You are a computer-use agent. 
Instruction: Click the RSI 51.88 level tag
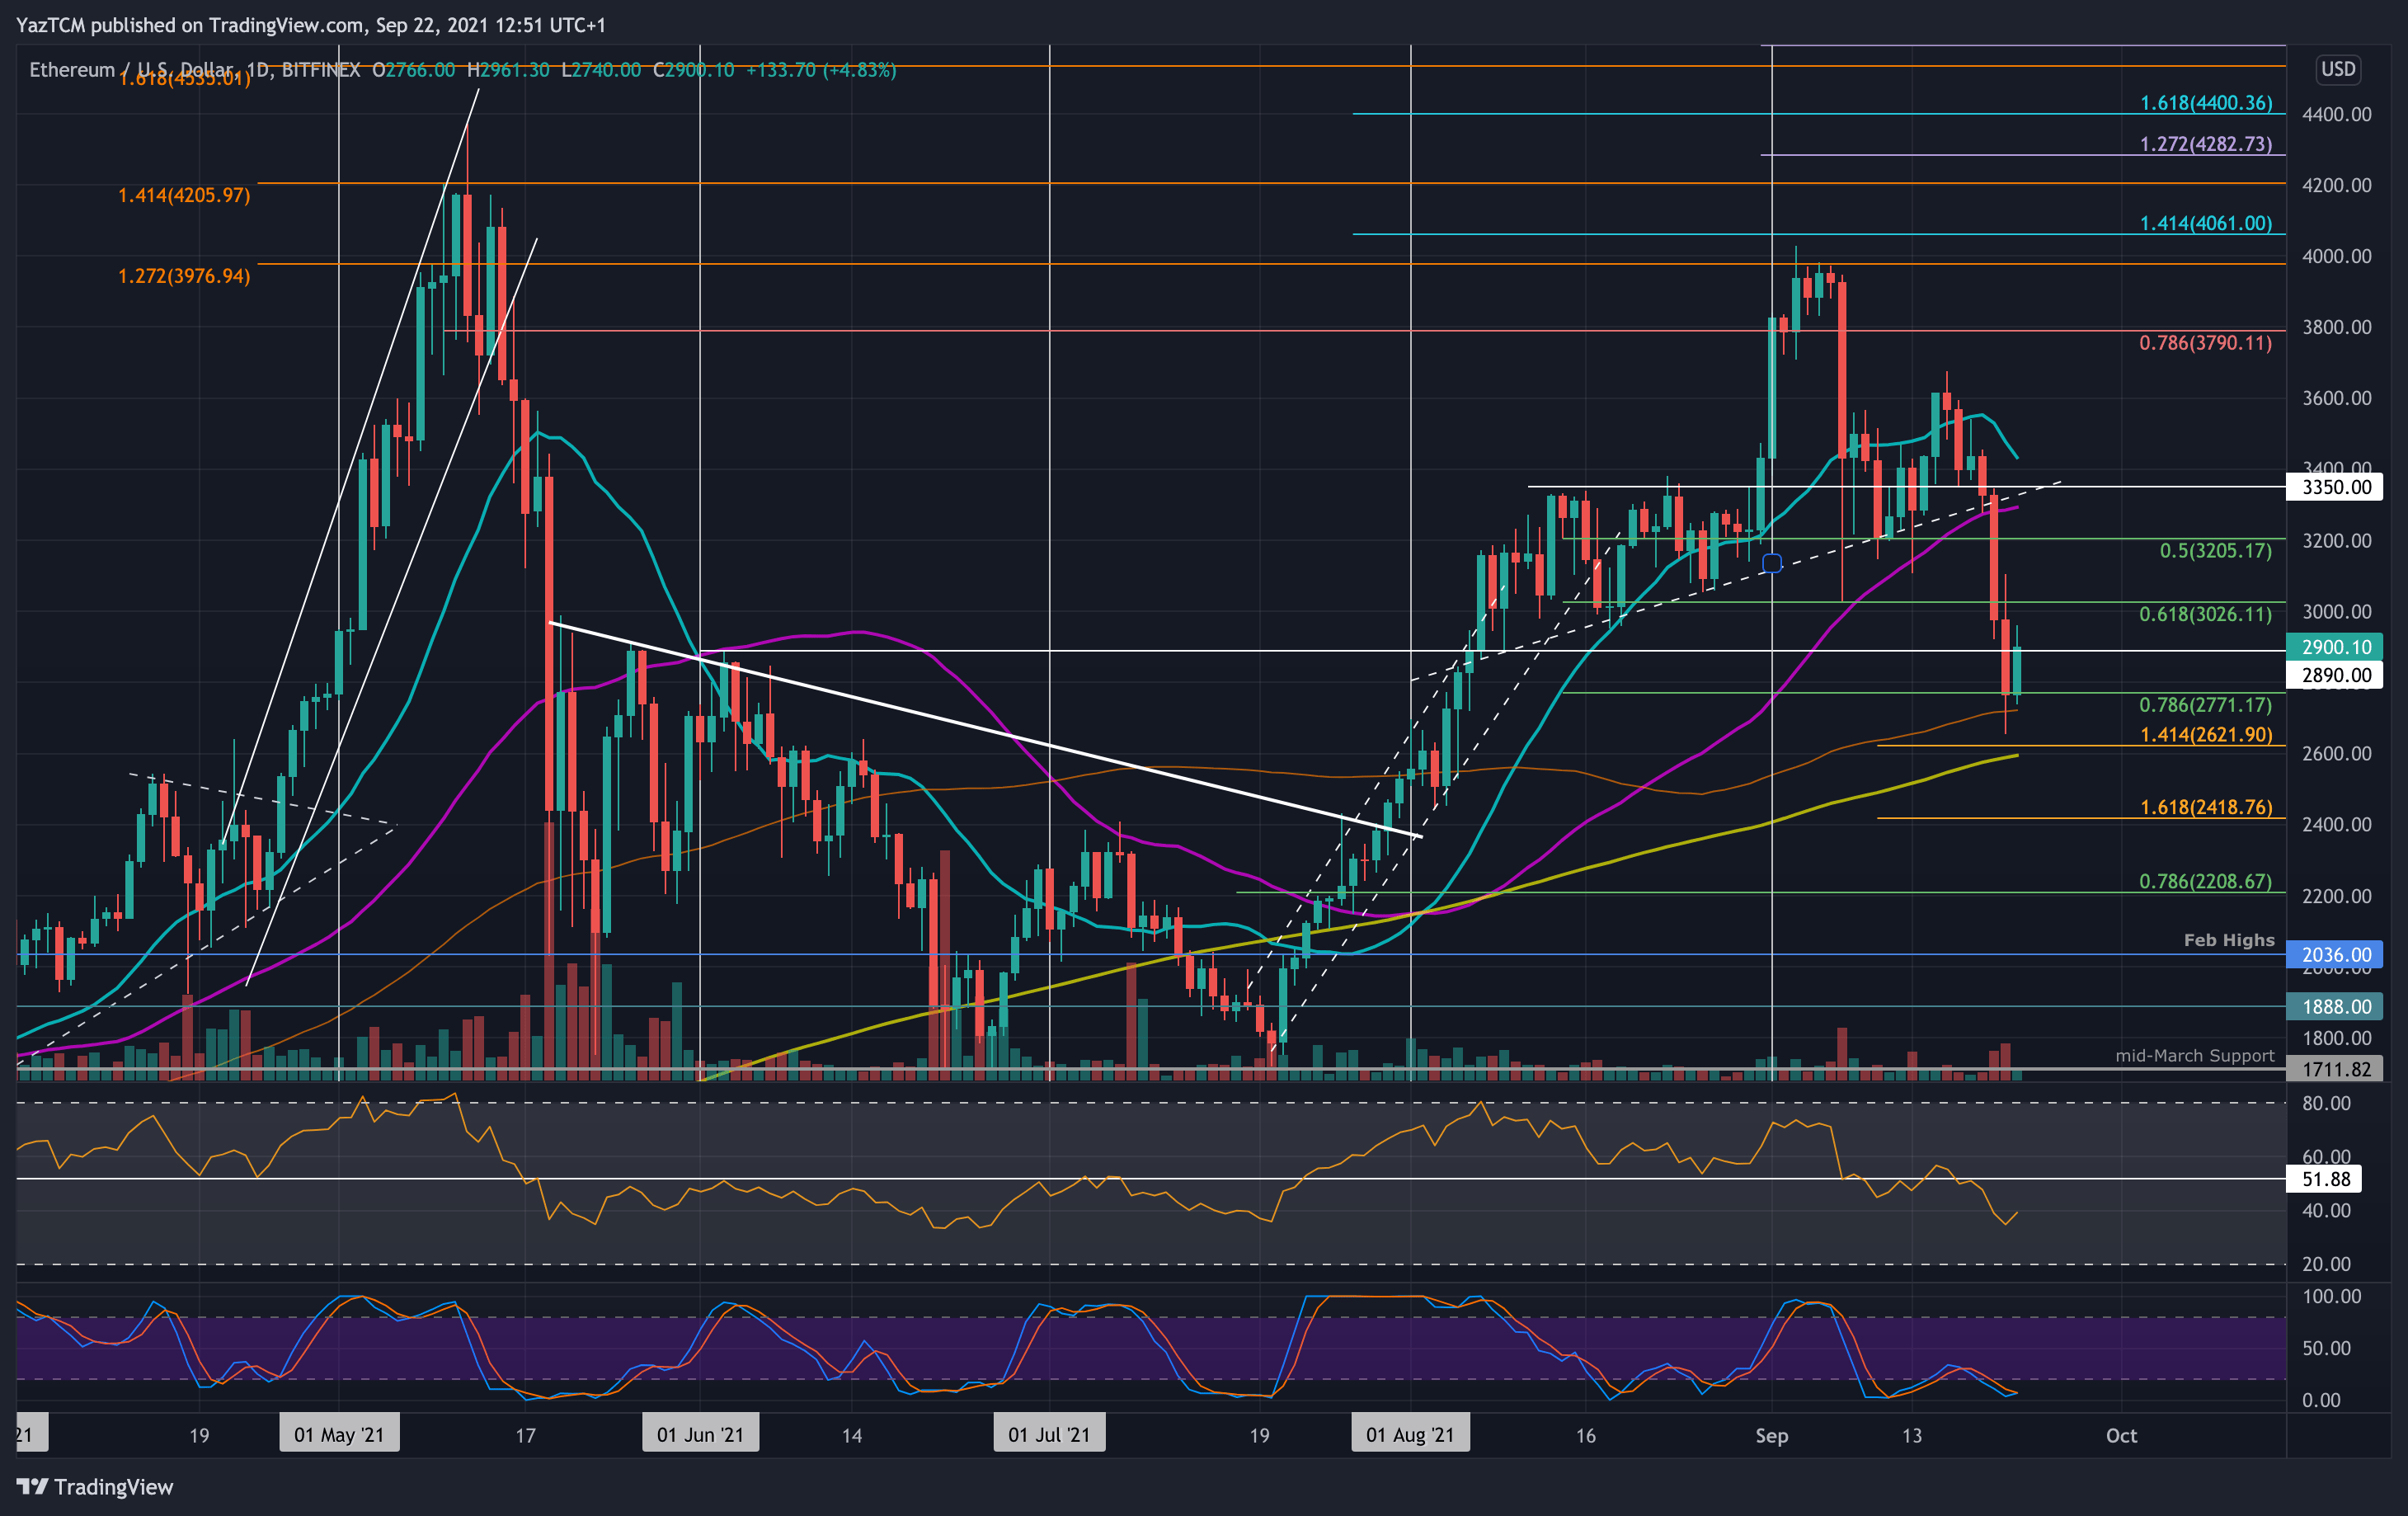pyautogui.click(x=2325, y=1179)
